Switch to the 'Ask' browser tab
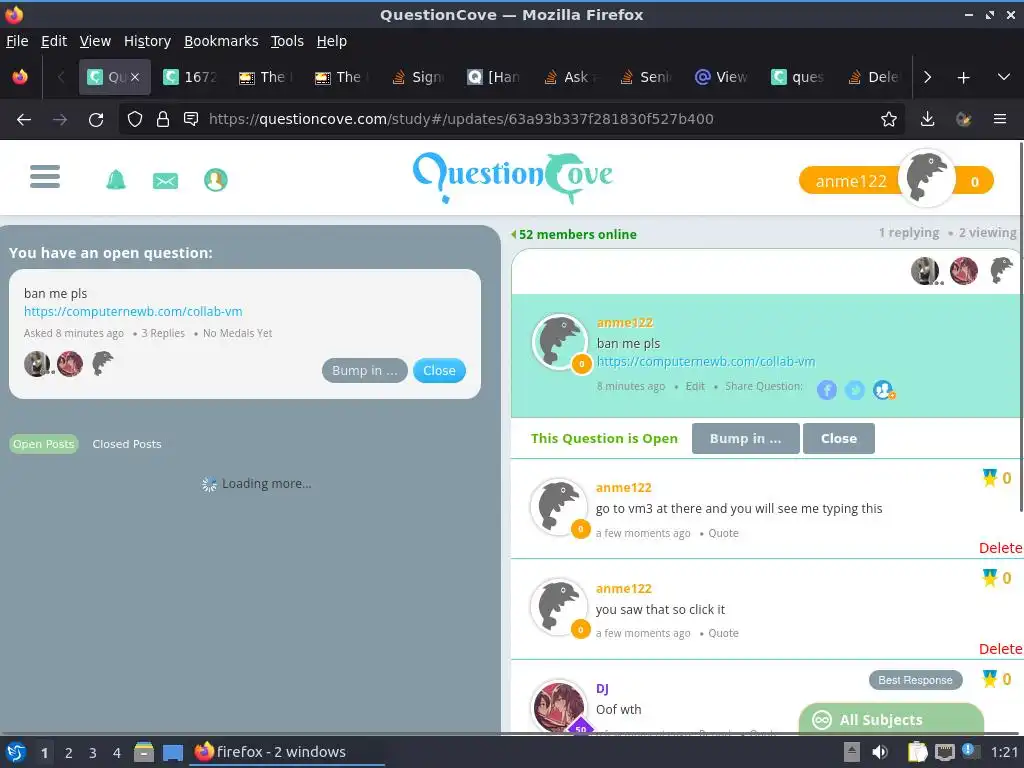This screenshot has width=1024, height=768. [x=571, y=77]
